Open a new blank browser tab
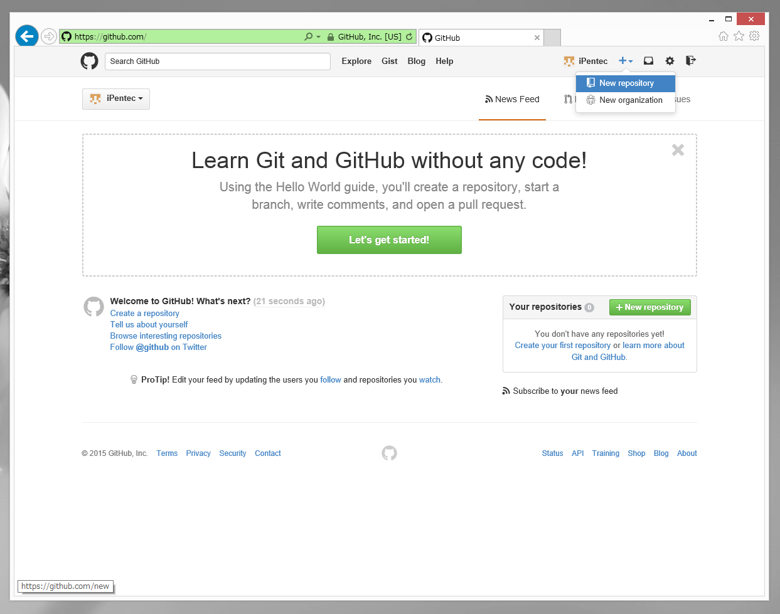The height and width of the screenshot is (614, 780). pyautogui.click(x=552, y=37)
